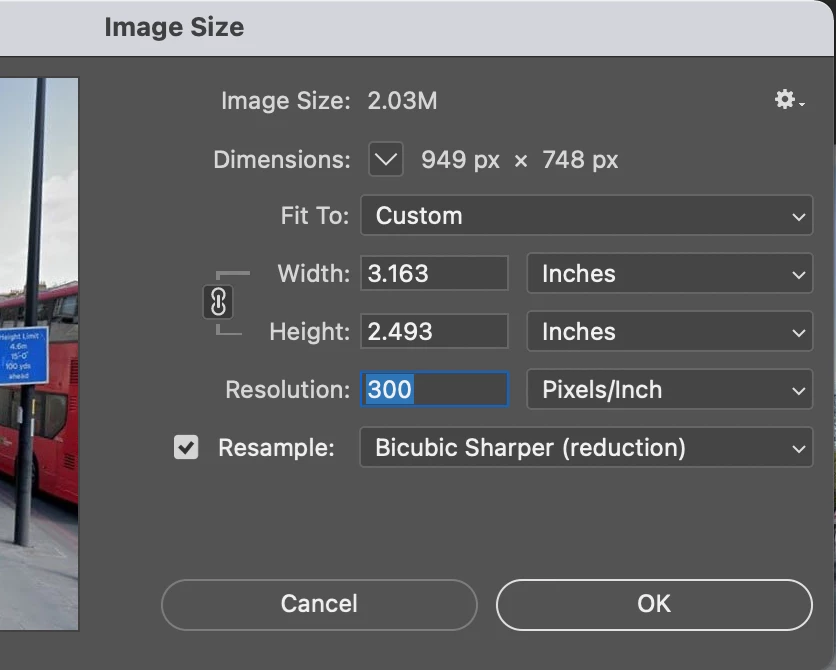Click the Height value field
This screenshot has height=670, width=836.
coord(434,332)
